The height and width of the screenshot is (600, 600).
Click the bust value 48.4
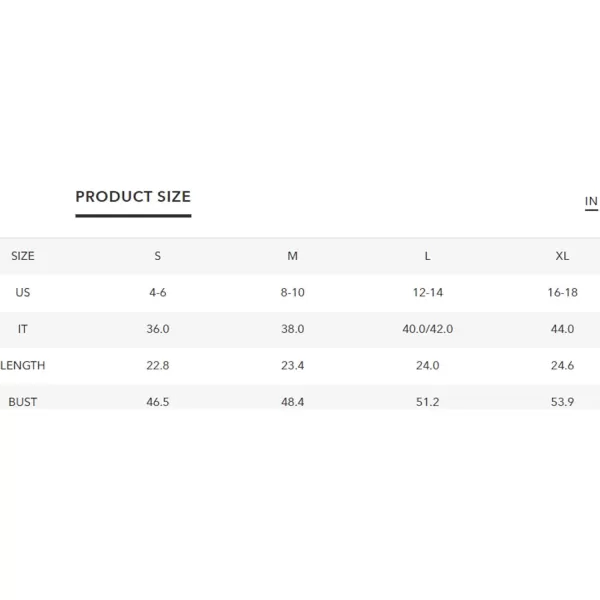click(293, 402)
